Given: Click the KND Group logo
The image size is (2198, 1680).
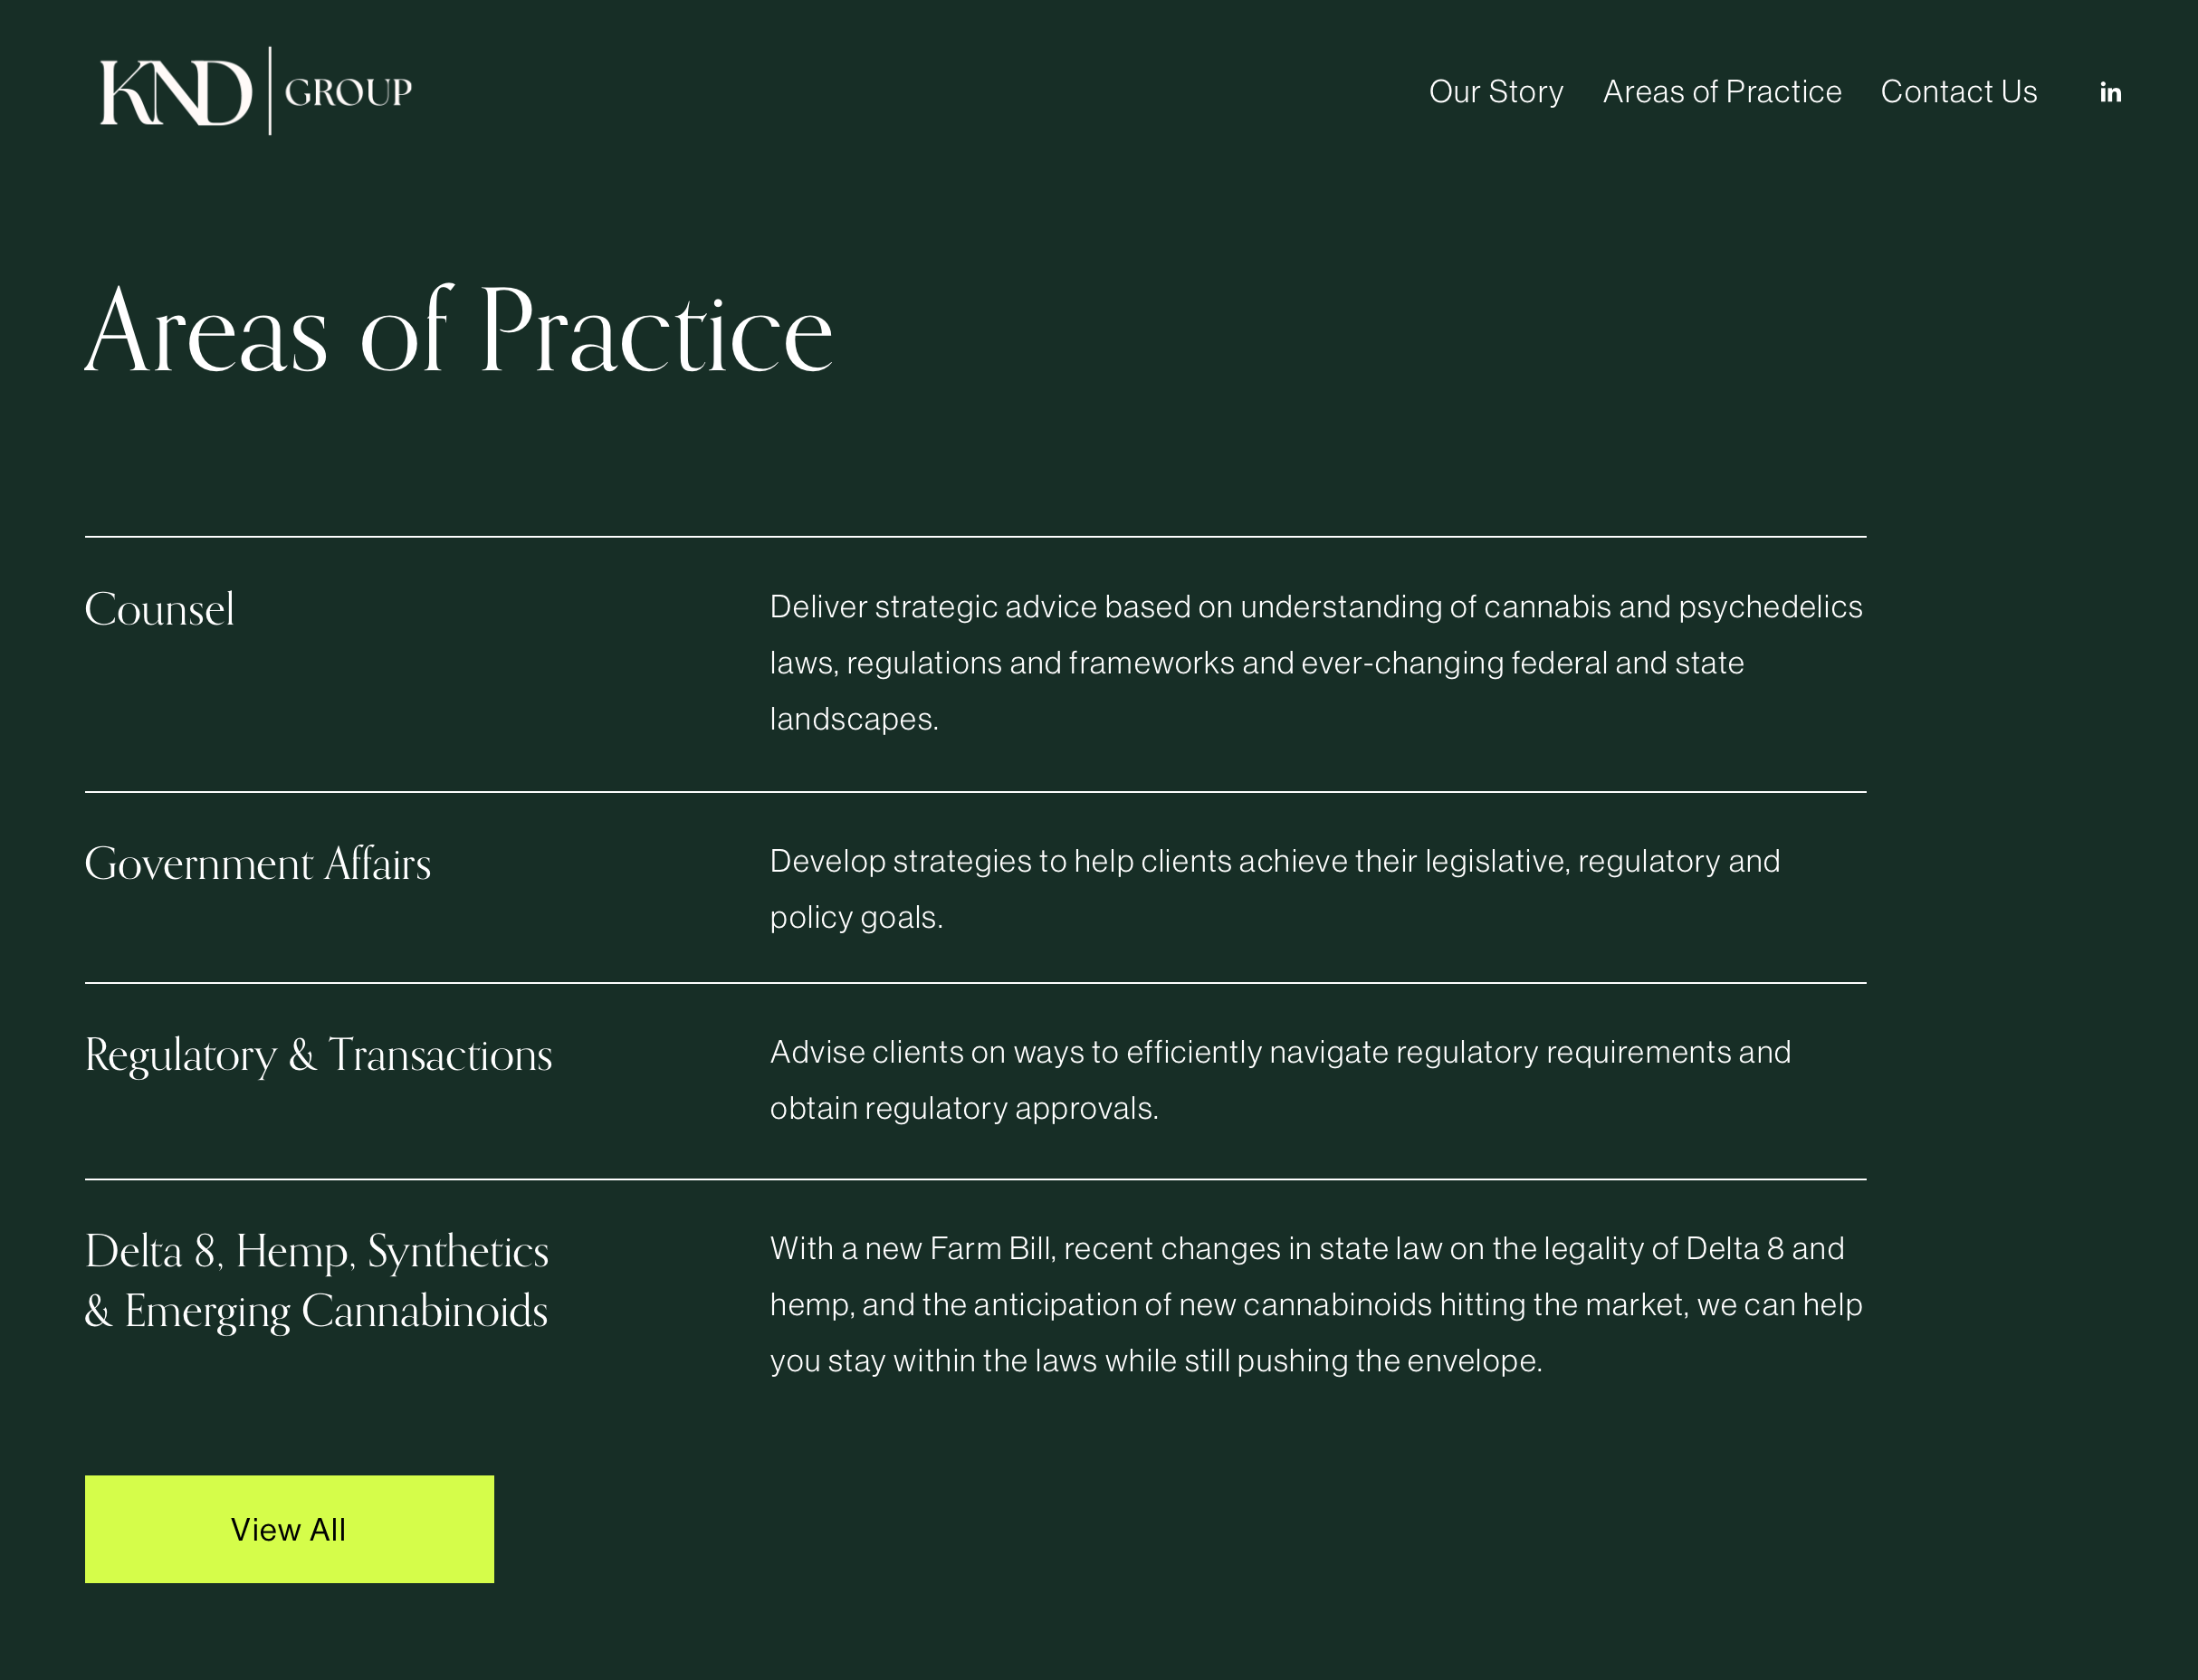Looking at the screenshot, I should click(256, 91).
